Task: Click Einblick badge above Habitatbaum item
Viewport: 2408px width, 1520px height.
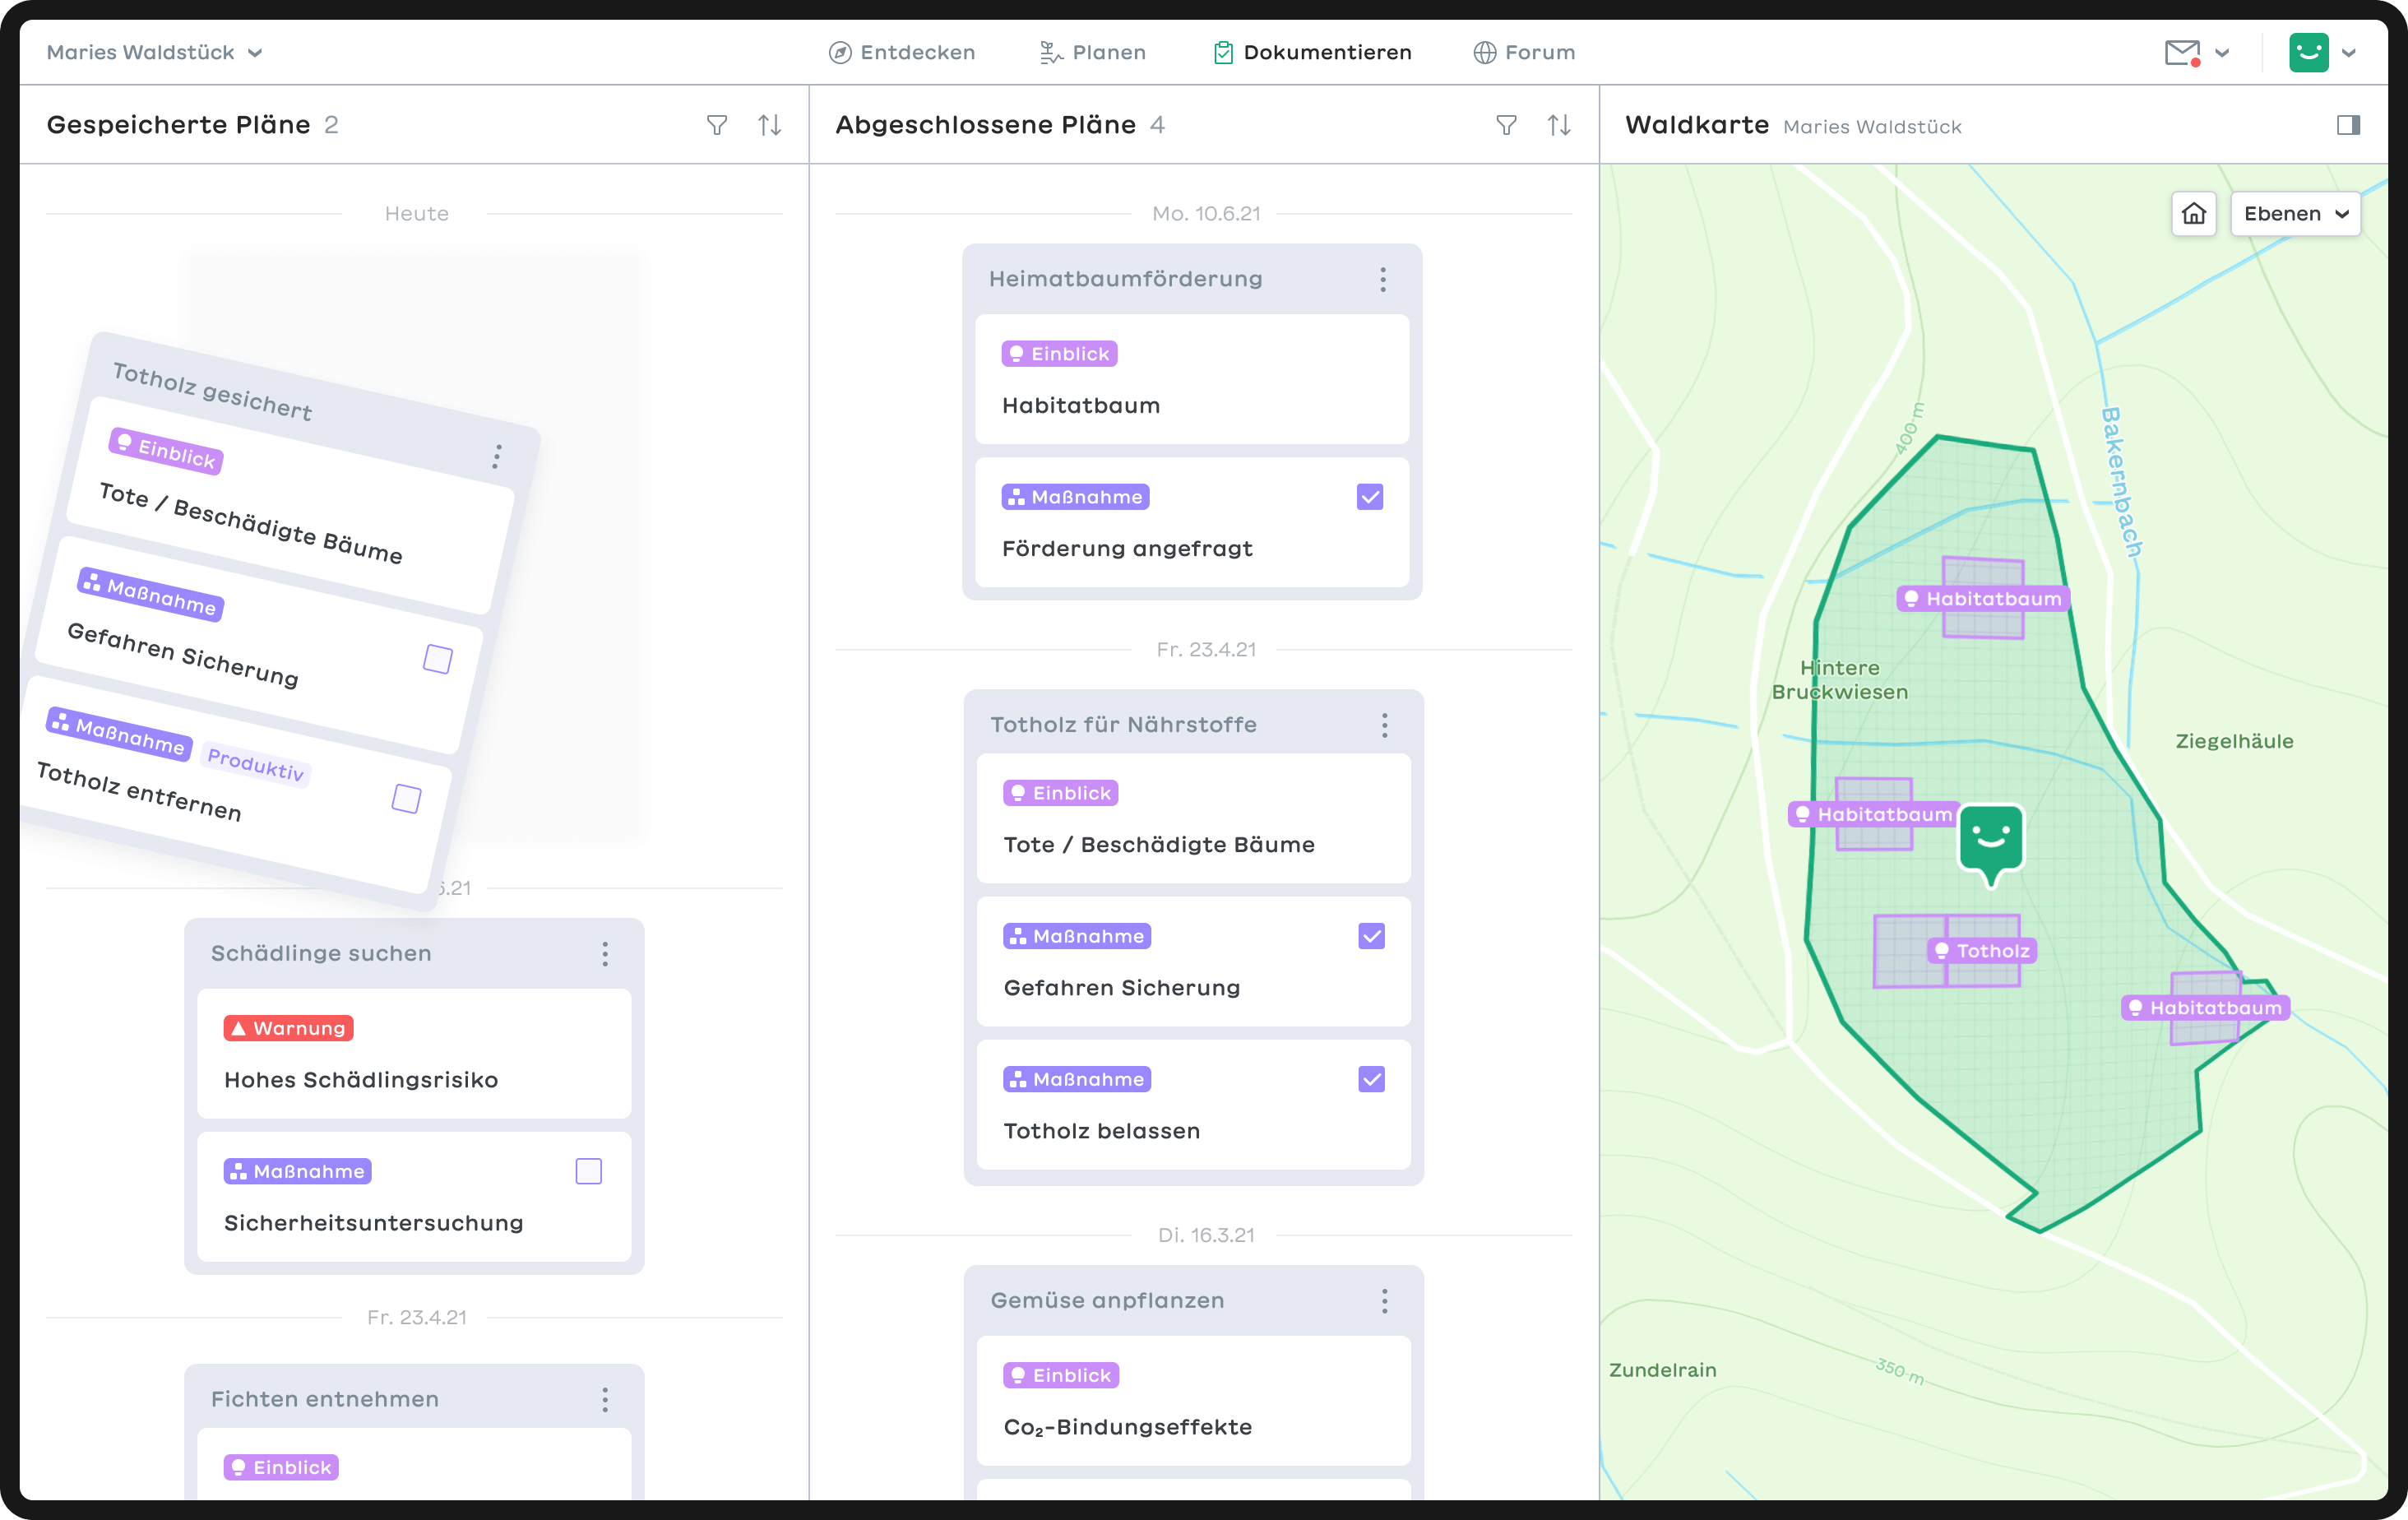Action: (1059, 354)
